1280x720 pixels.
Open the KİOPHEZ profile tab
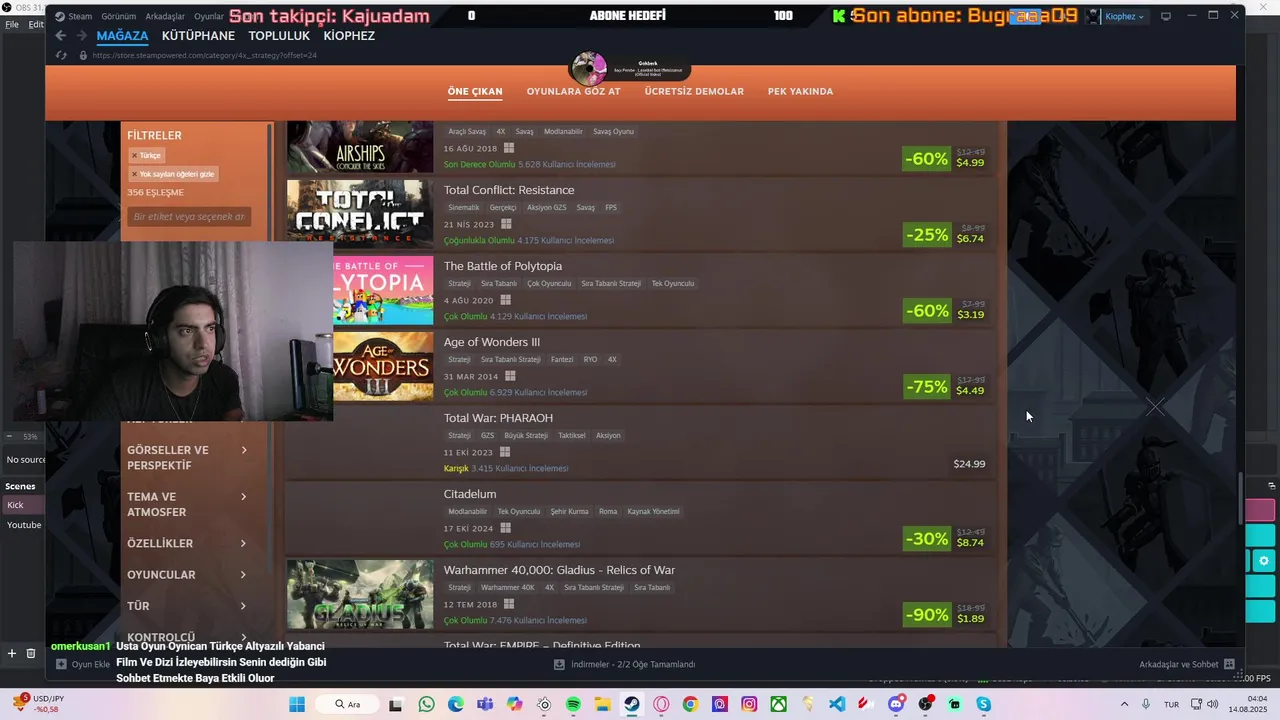(349, 36)
